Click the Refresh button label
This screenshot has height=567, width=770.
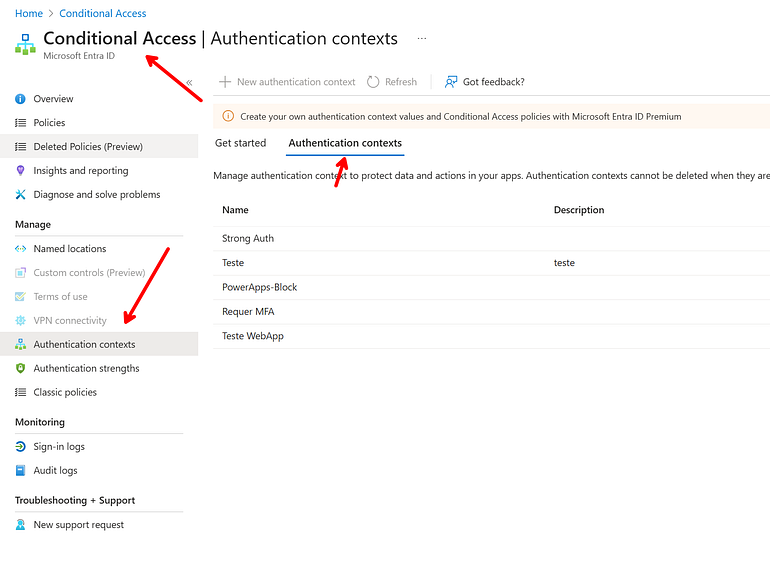401,82
